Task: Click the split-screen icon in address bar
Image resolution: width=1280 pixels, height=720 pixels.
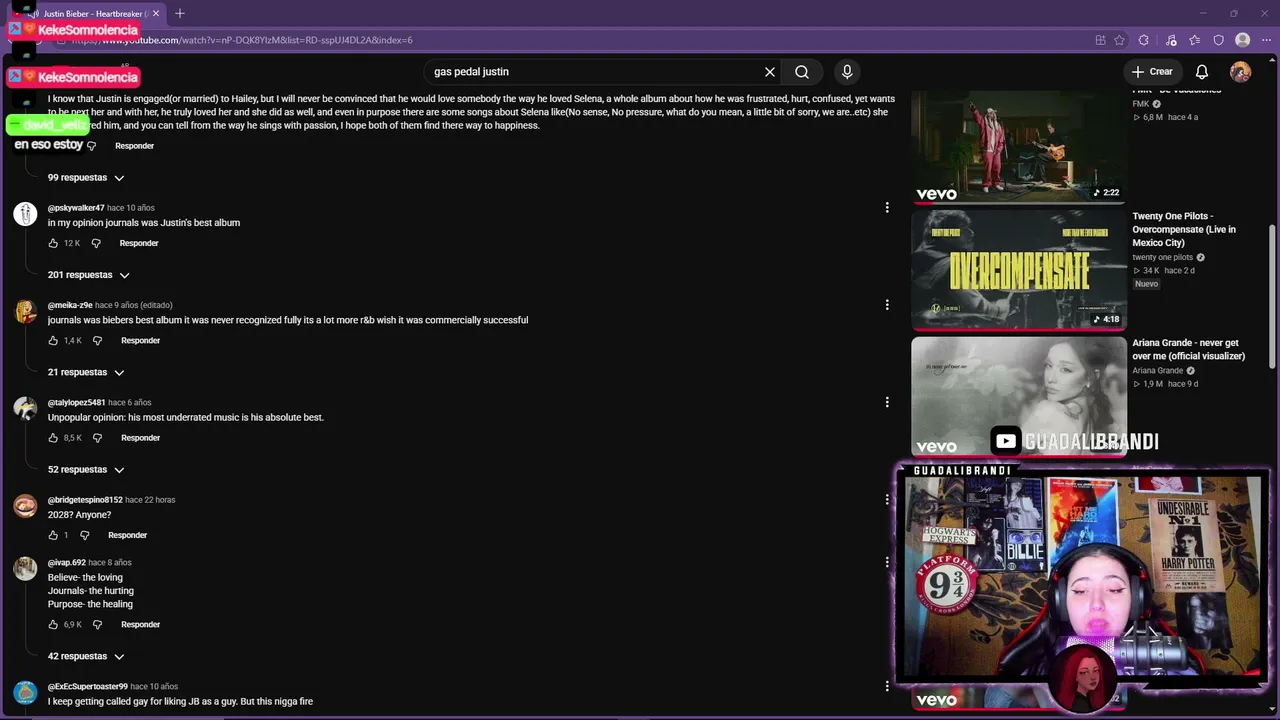Action: point(1100,40)
